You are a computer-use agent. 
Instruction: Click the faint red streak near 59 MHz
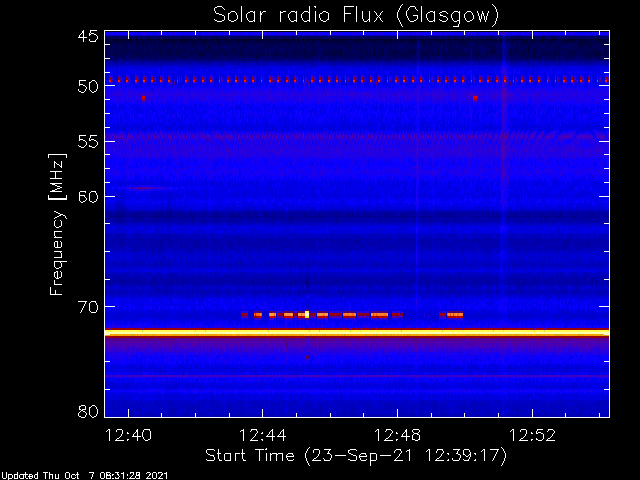point(149,188)
